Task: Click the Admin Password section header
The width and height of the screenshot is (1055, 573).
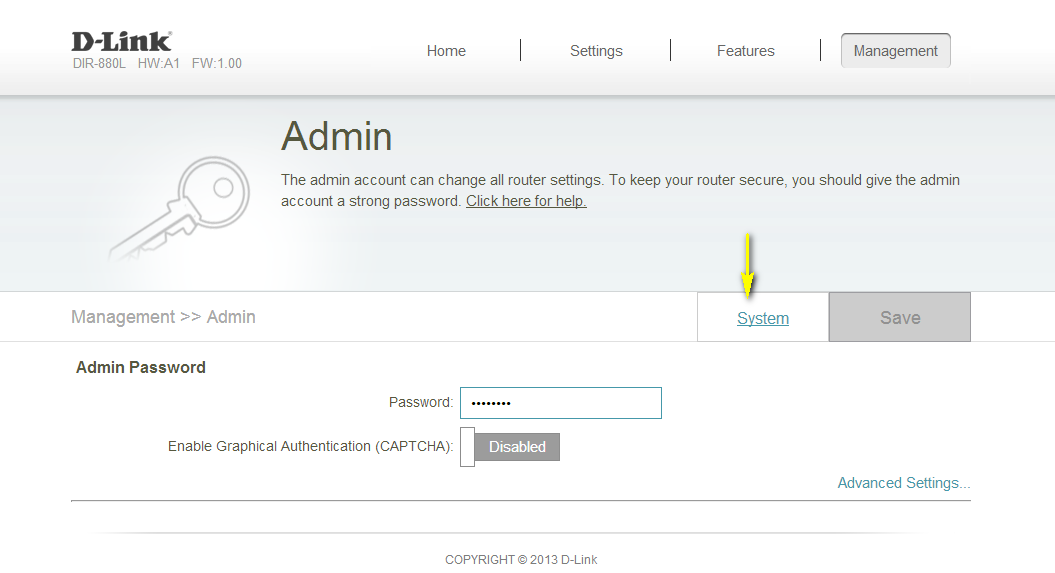Action: click(x=141, y=368)
